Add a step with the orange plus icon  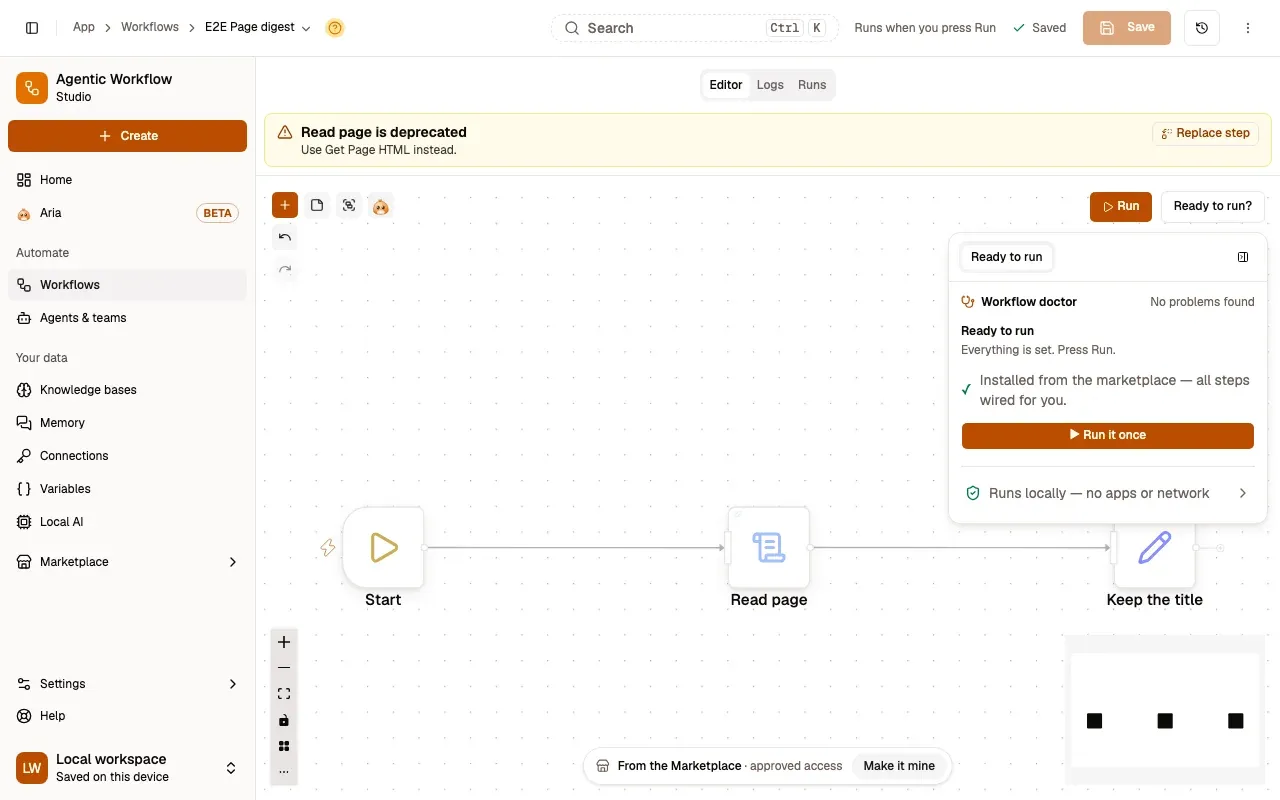click(285, 205)
